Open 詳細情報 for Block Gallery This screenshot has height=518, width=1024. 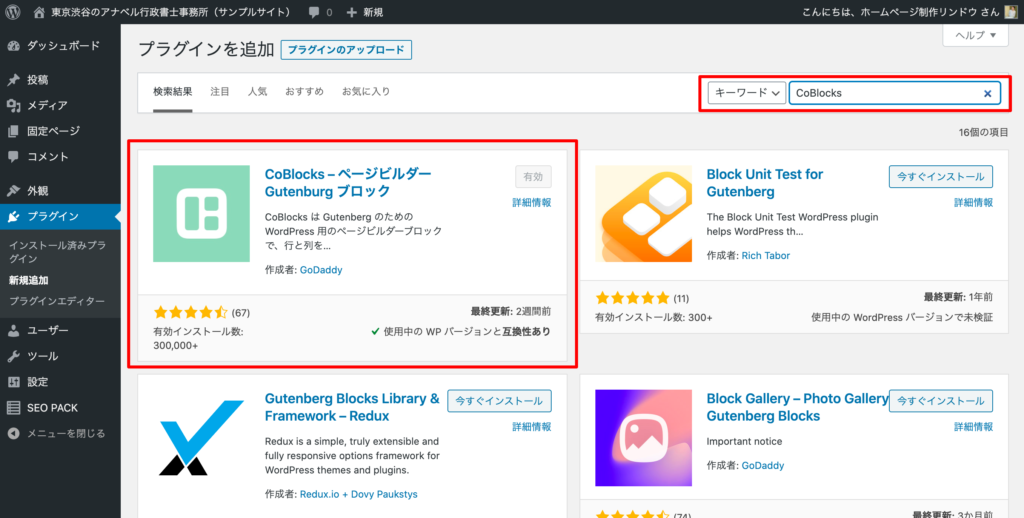tap(973, 427)
